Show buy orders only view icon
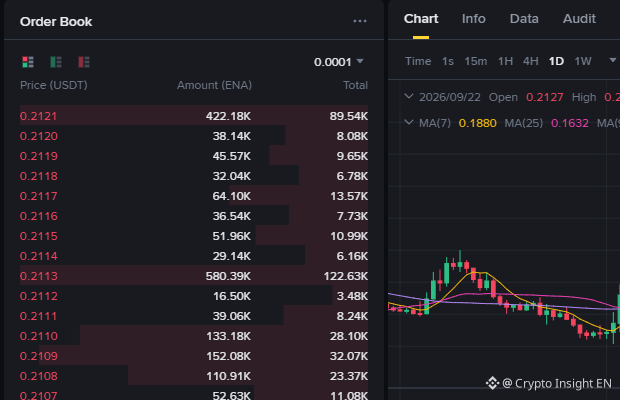The height and width of the screenshot is (400, 620). 56,62
